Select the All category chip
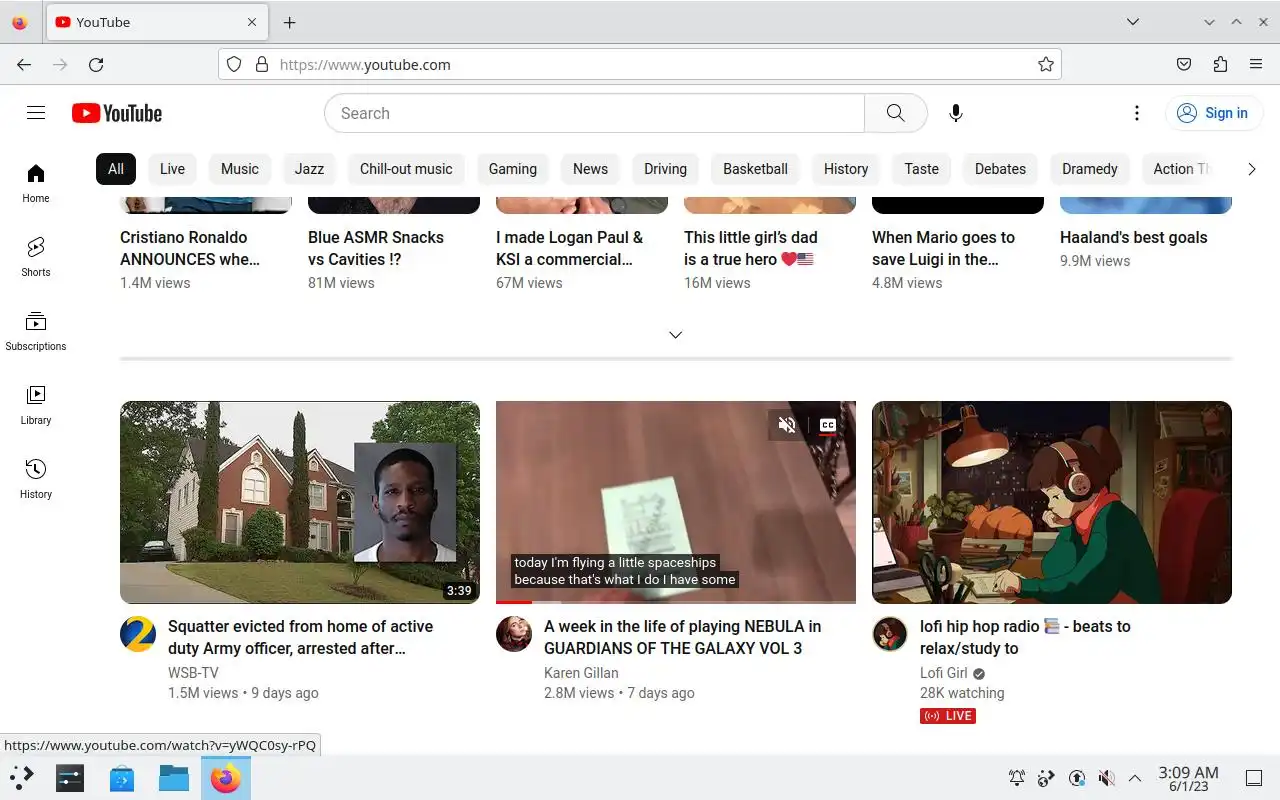The width and height of the screenshot is (1280, 800). point(116,169)
